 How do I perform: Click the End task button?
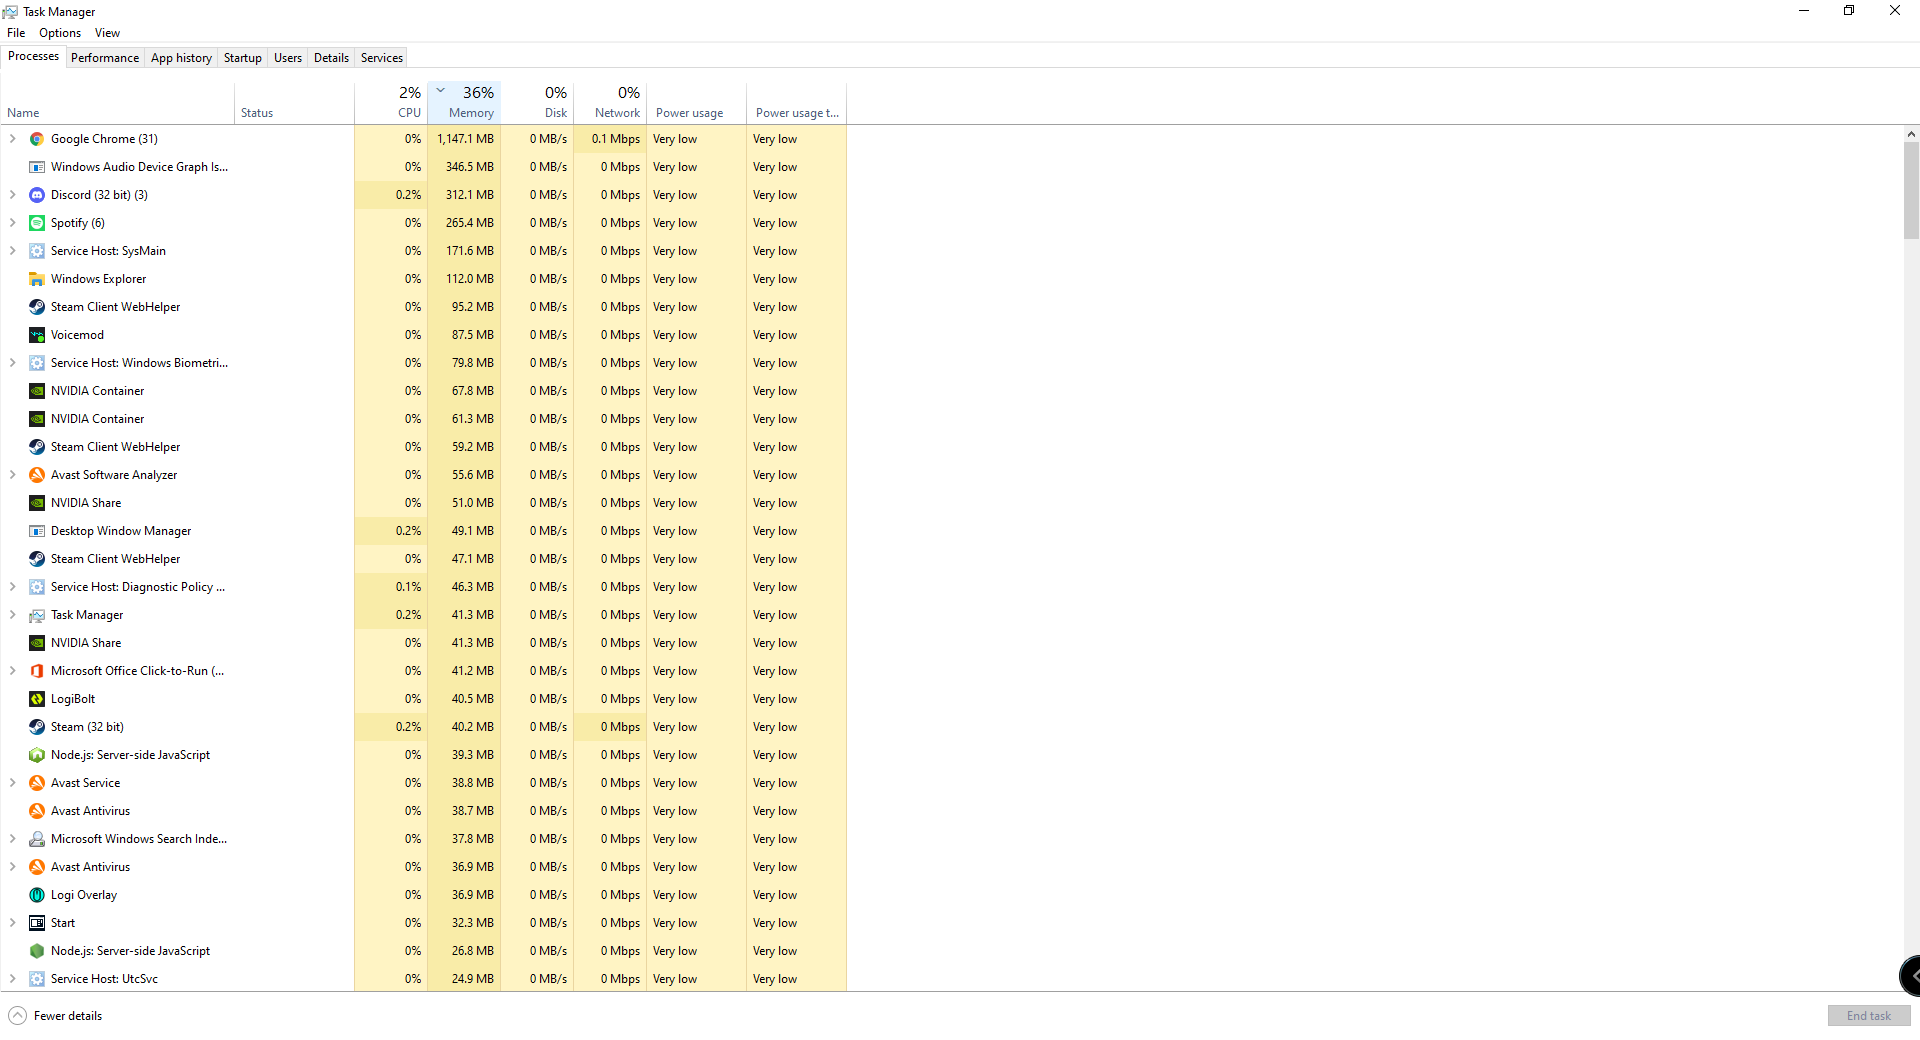[1868, 1016]
